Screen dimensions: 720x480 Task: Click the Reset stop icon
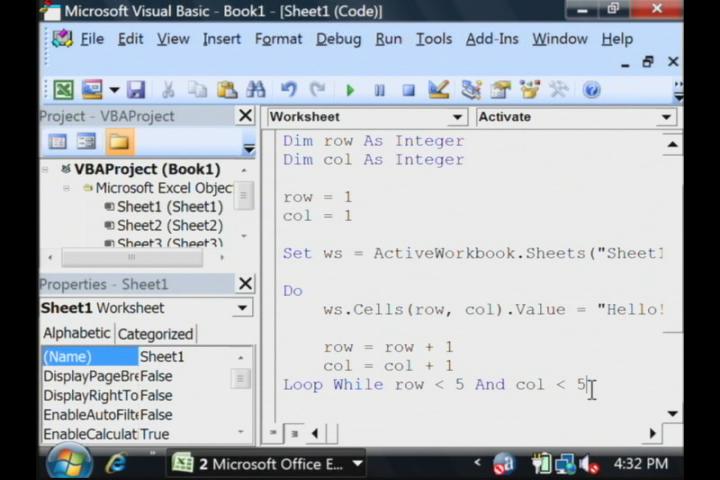click(x=408, y=90)
